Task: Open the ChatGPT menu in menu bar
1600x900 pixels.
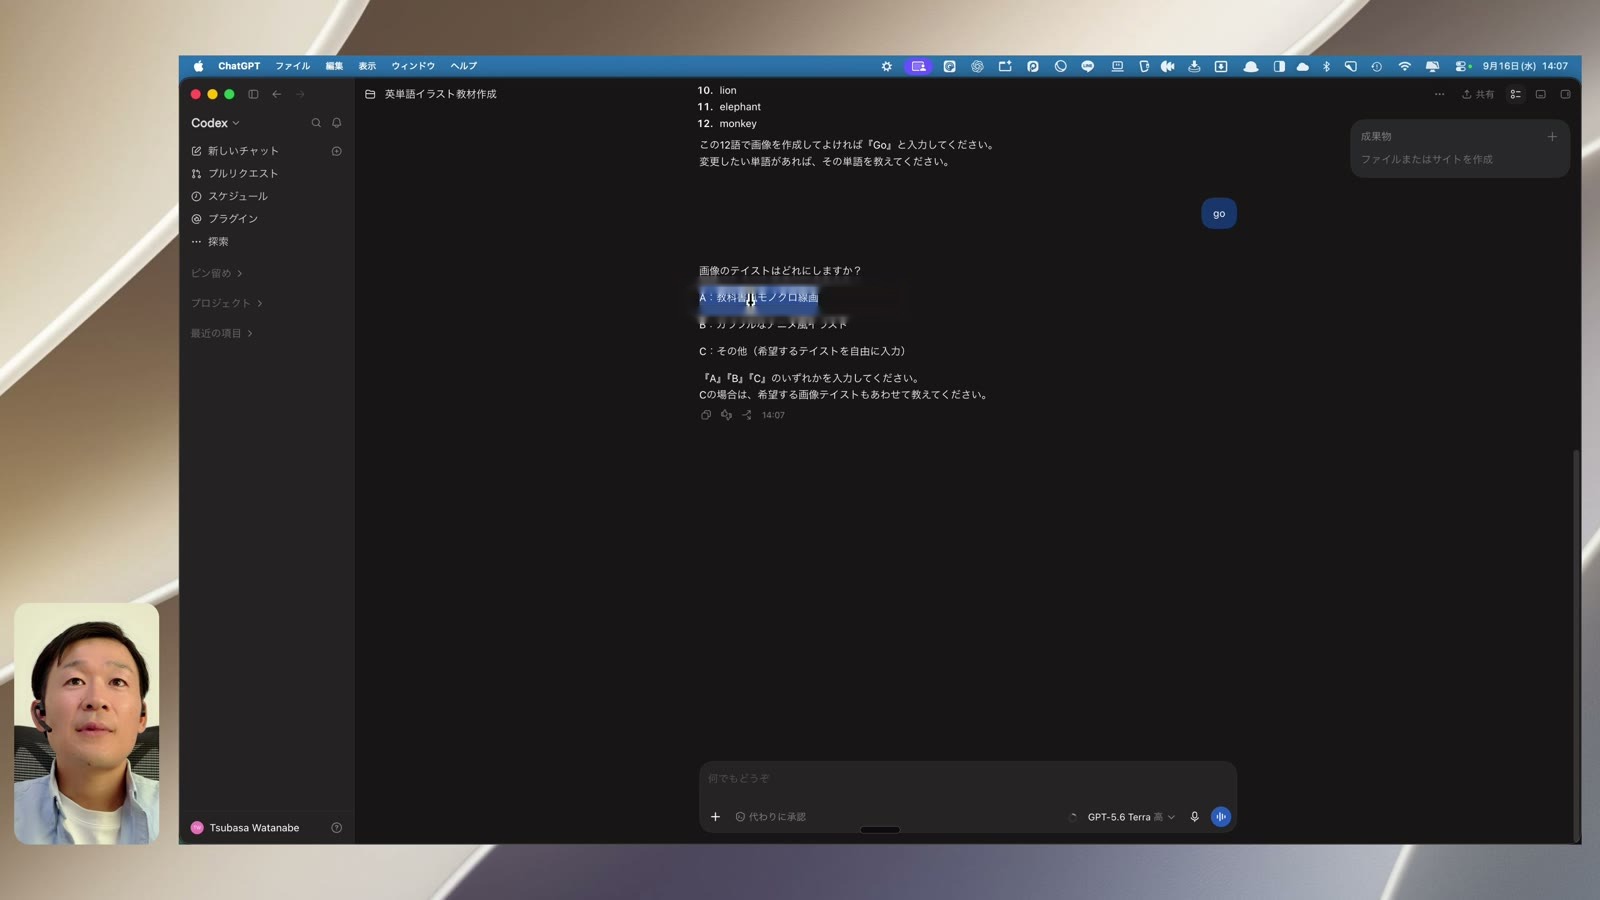Action: [239, 66]
